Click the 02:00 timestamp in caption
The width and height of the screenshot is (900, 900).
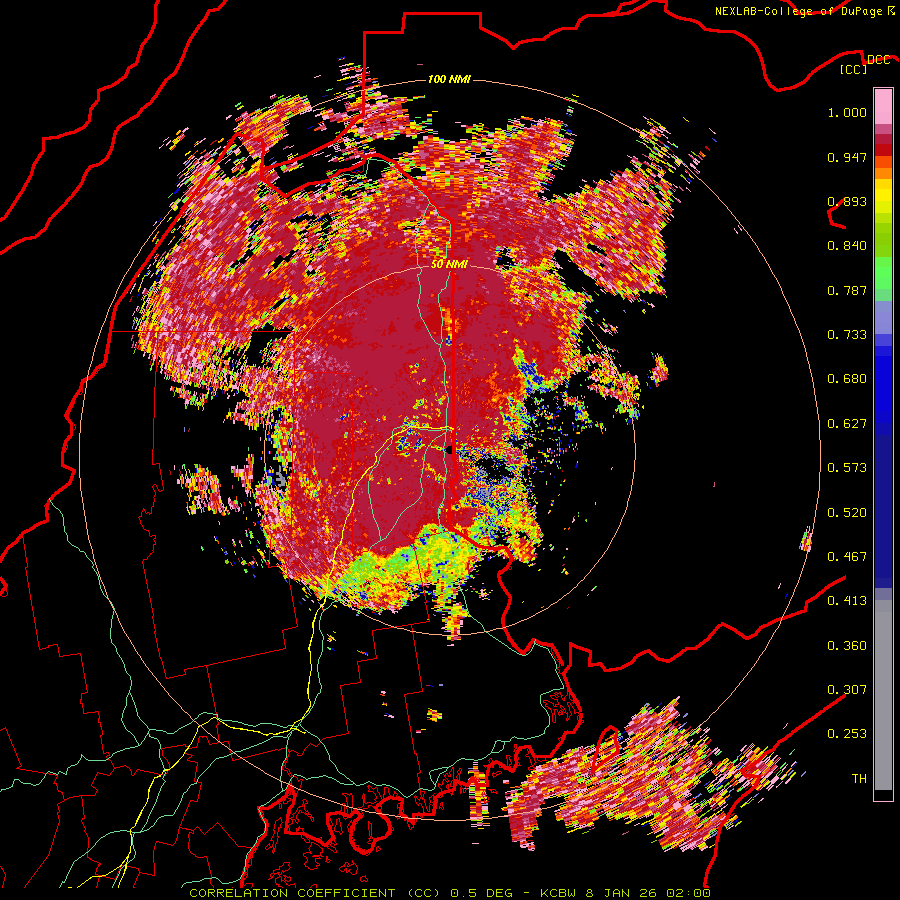point(688,893)
